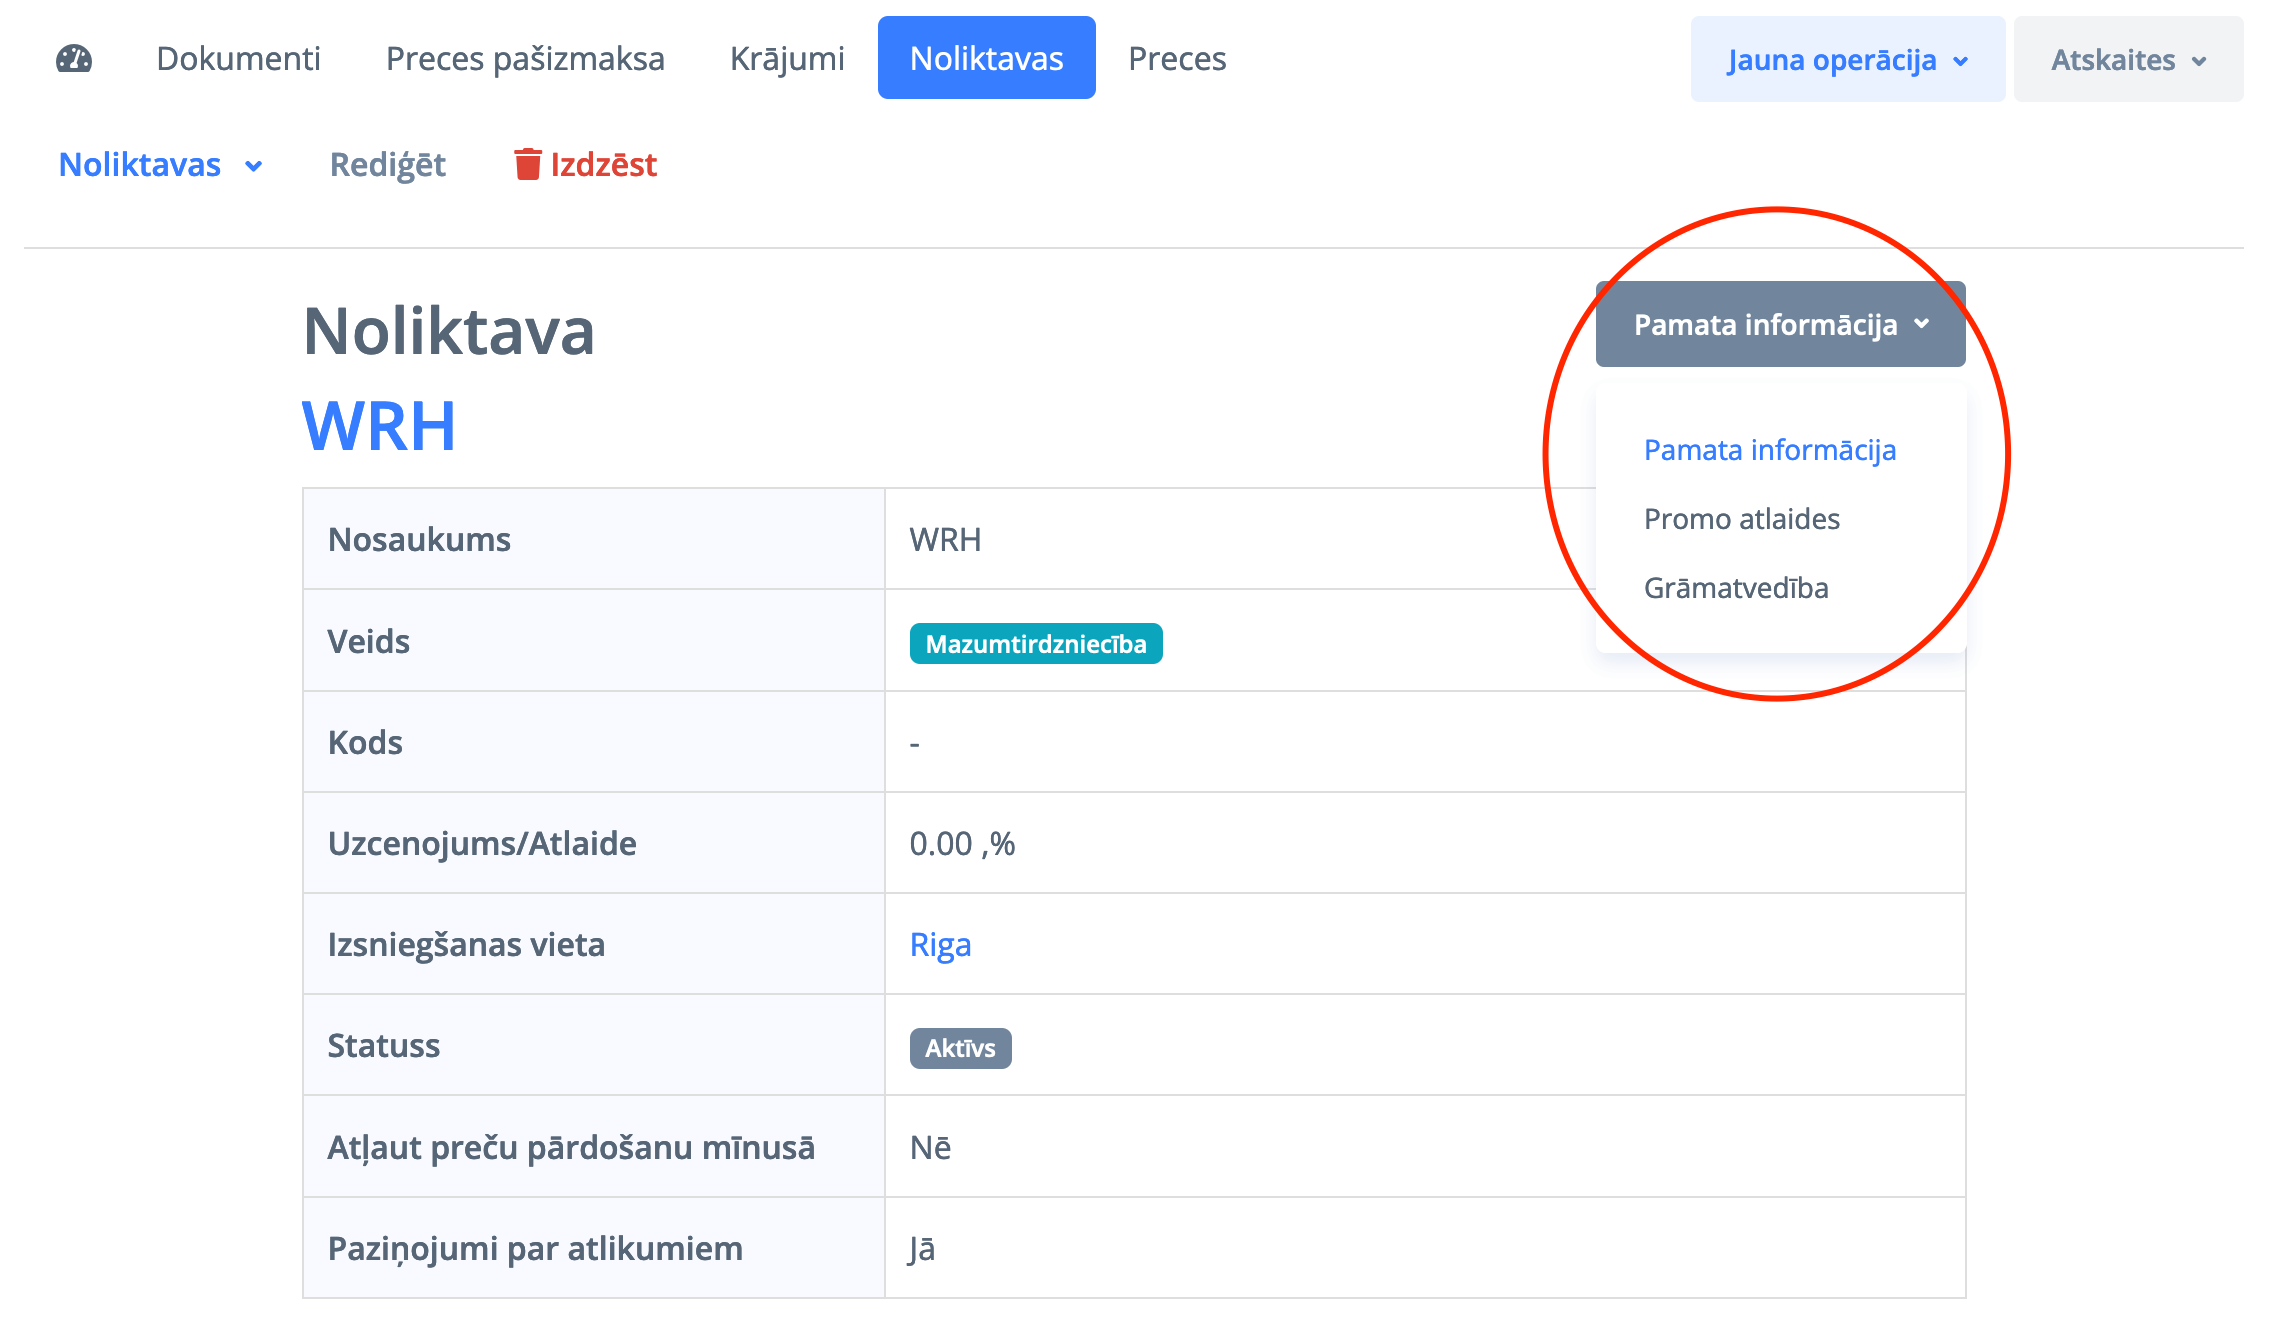Follow the Riga pickup location link

coord(940,945)
